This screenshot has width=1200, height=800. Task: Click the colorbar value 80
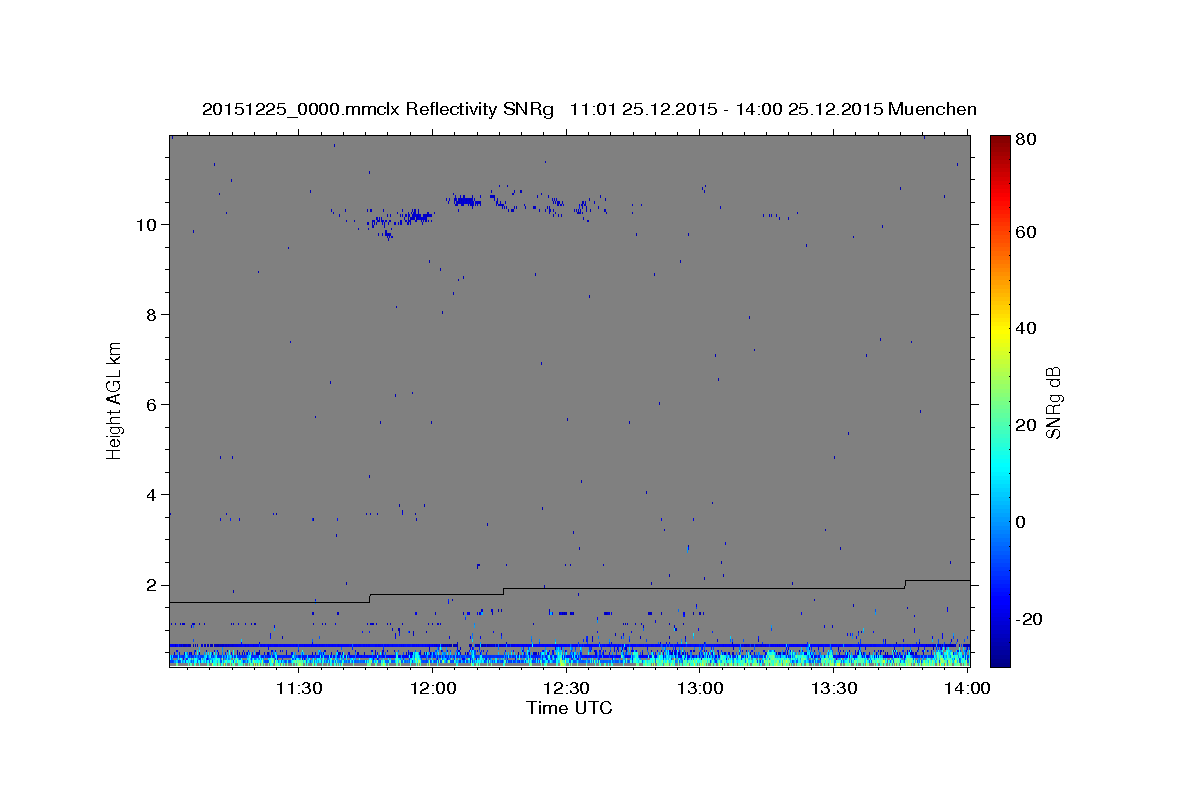[x=1025, y=140]
